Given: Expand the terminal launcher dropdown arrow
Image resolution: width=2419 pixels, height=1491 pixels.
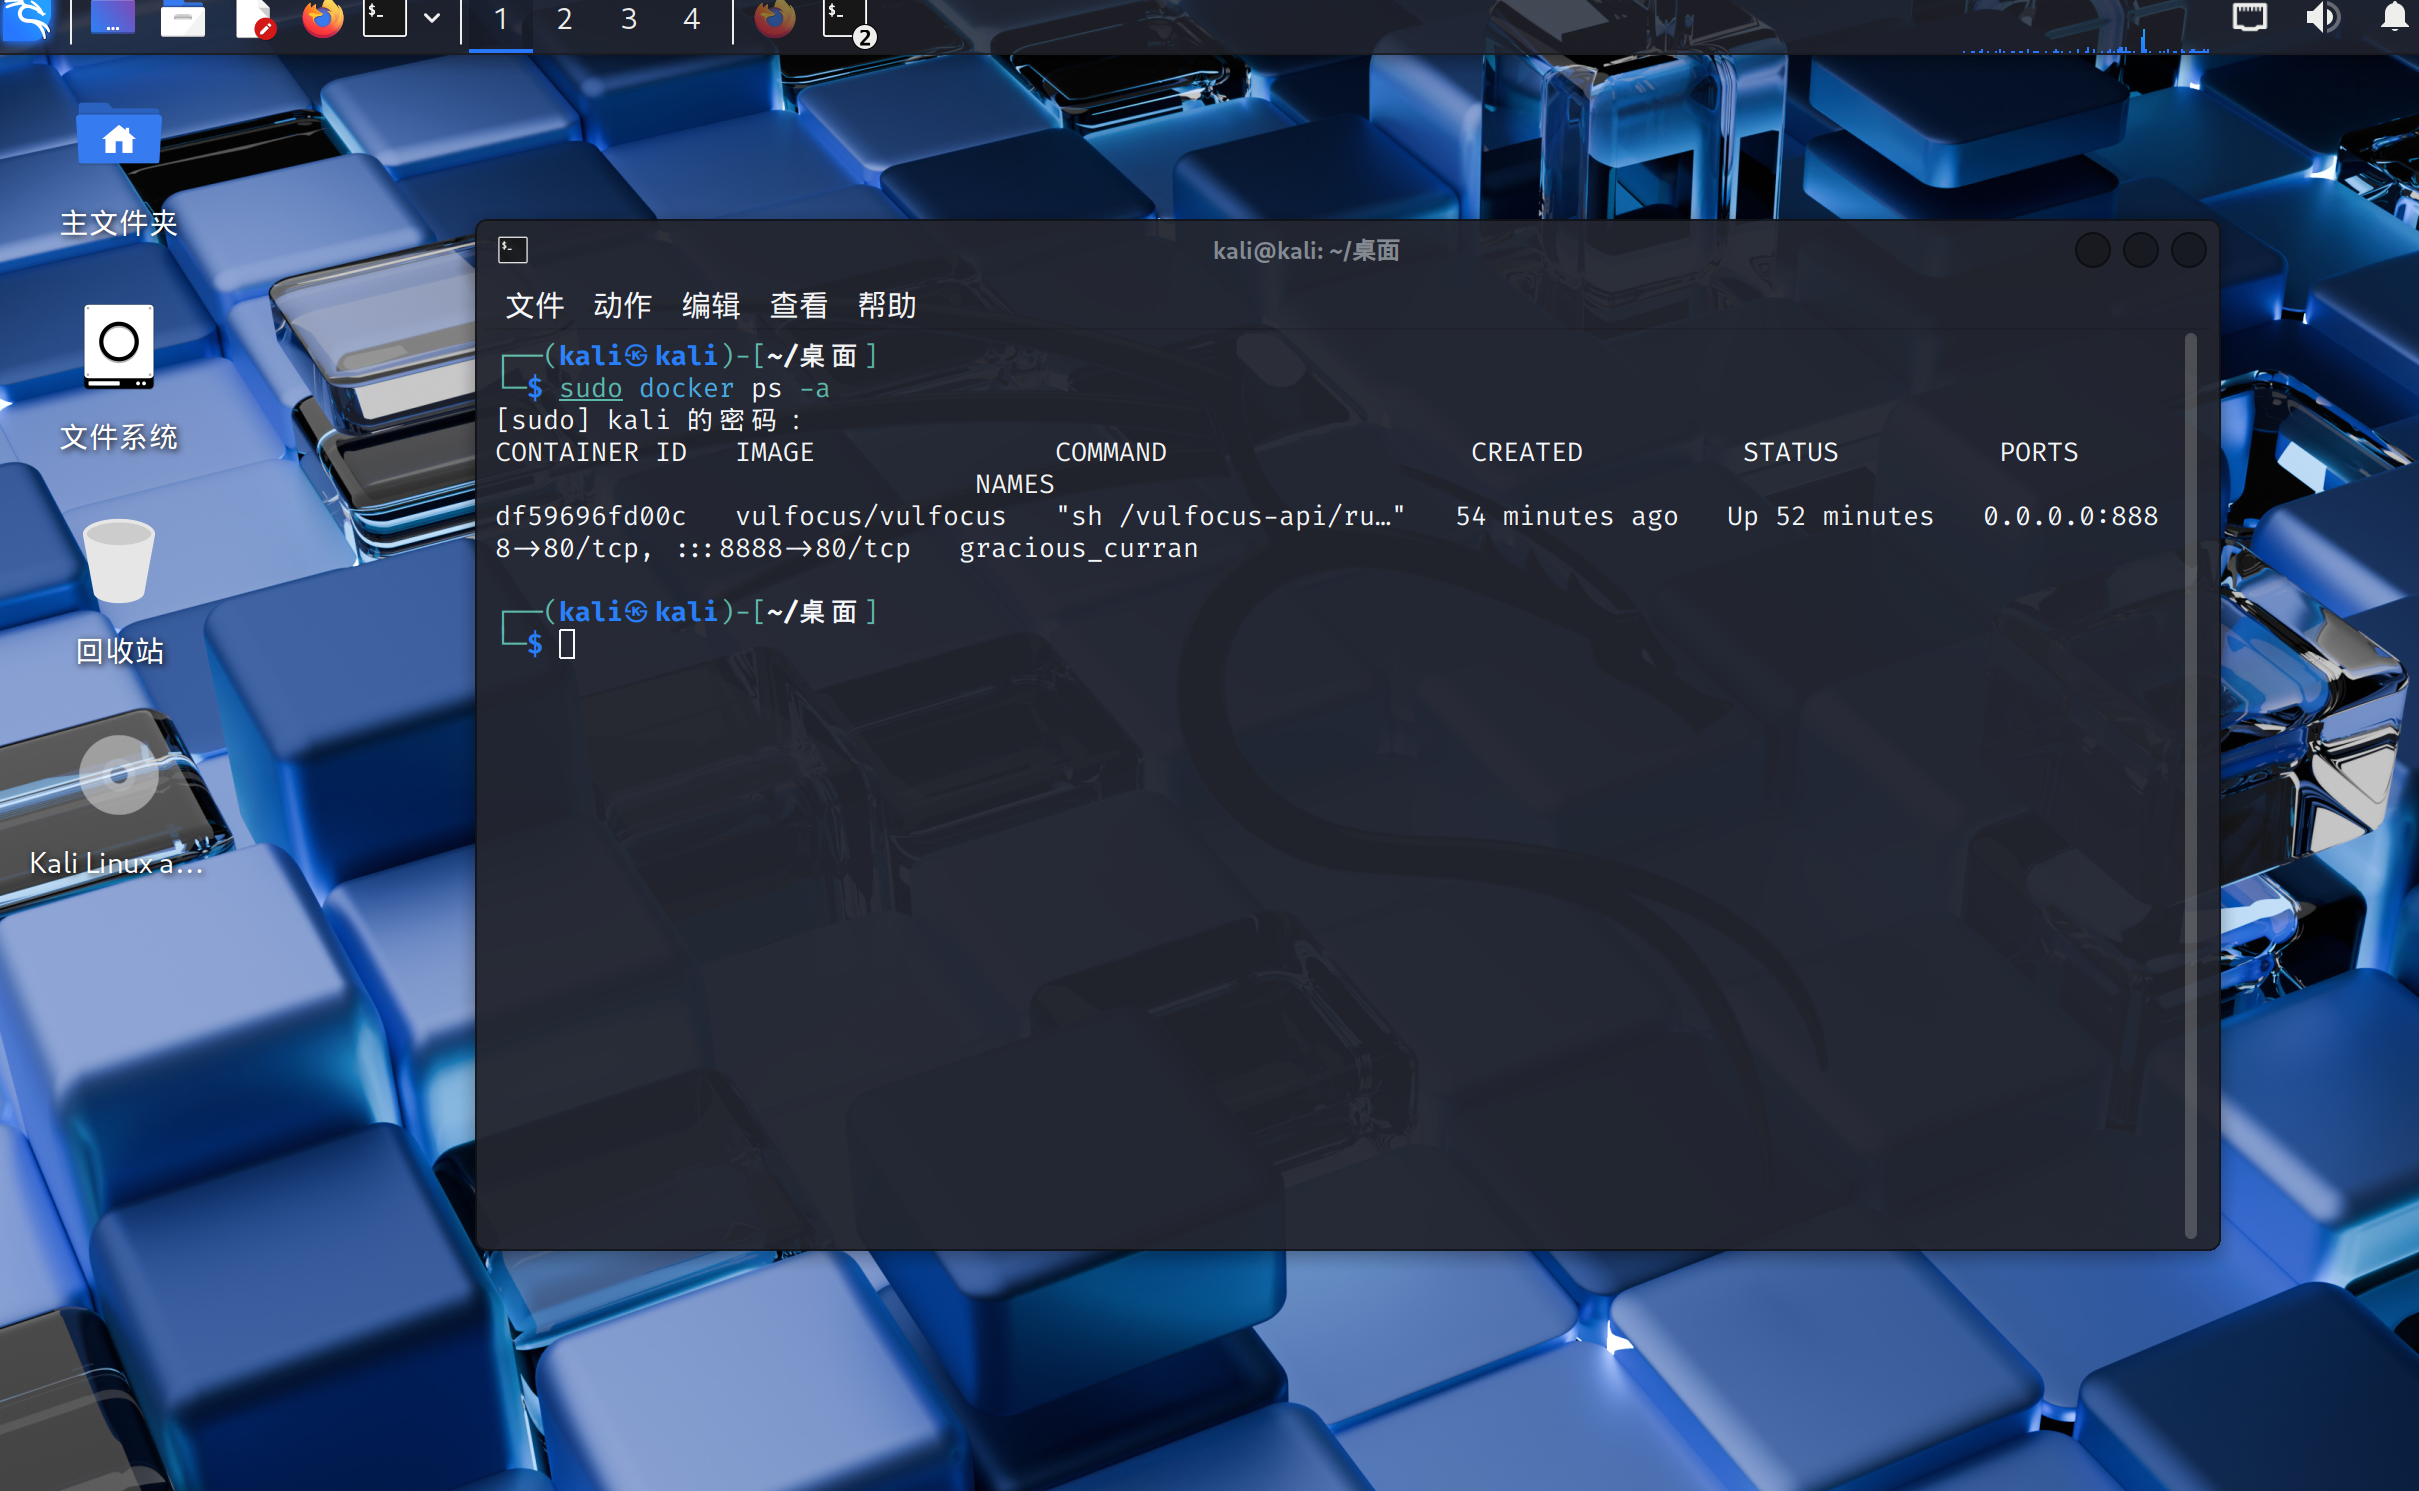Looking at the screenshot, I should [432, 18].
